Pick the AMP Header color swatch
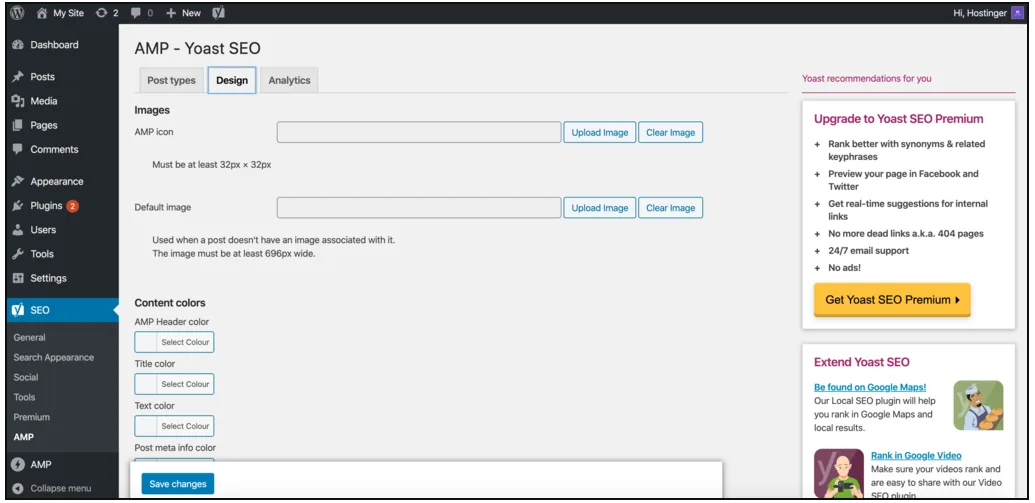This screenshot has width=1035, height=503. [146, 342]
